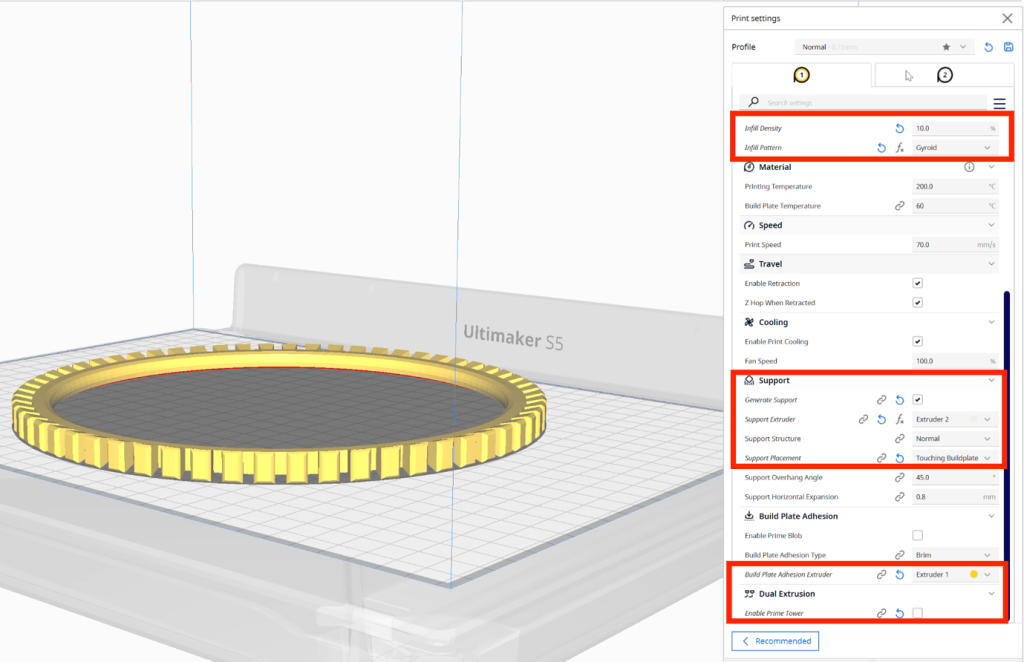Toggle the Enable Prime Blob checkbox

[x=918, y=535]
